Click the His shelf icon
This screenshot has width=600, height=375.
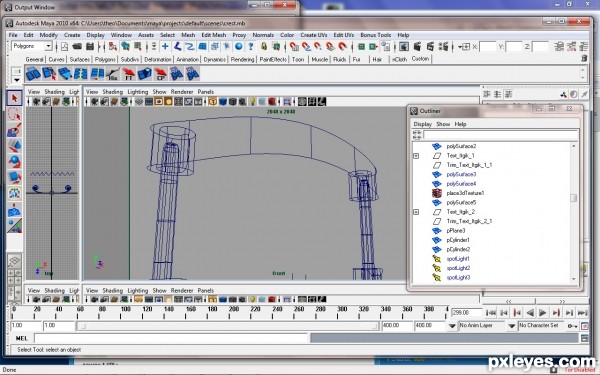tap(113, 74)
